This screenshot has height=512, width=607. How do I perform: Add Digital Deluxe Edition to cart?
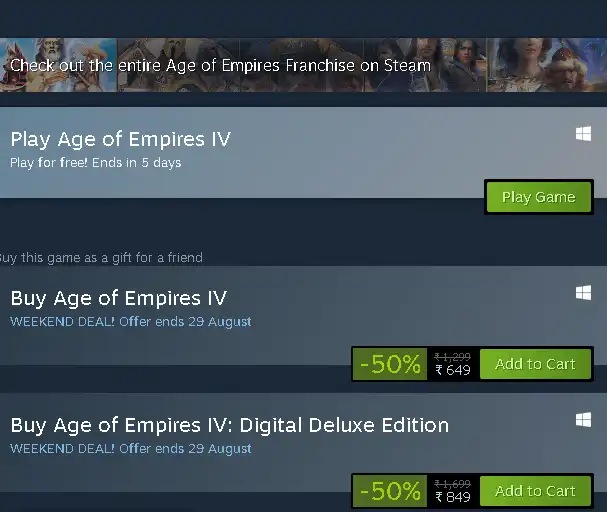click(535, 491)
